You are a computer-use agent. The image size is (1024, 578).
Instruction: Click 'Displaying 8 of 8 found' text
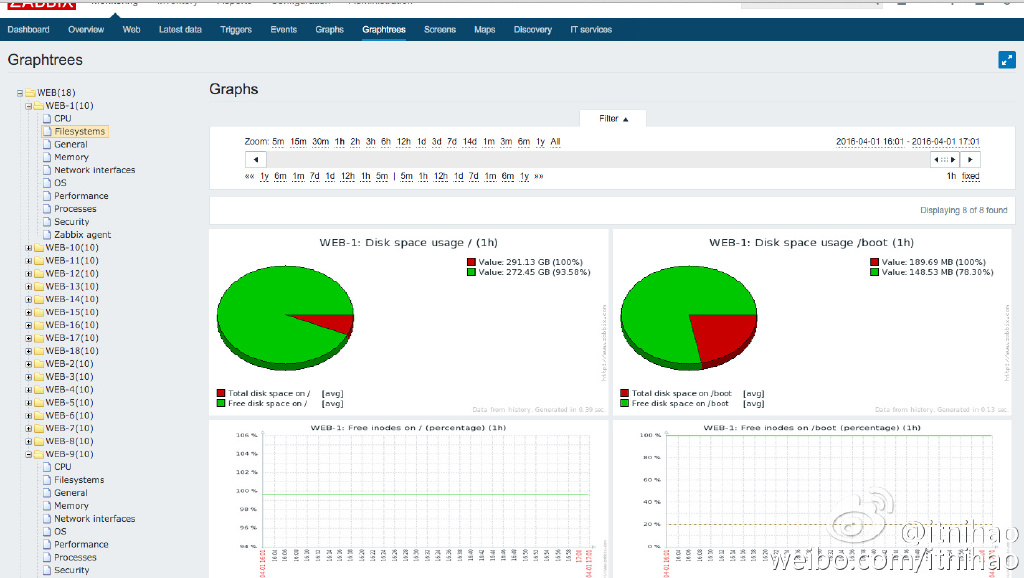pyautogui.click(x=963, y=210)
